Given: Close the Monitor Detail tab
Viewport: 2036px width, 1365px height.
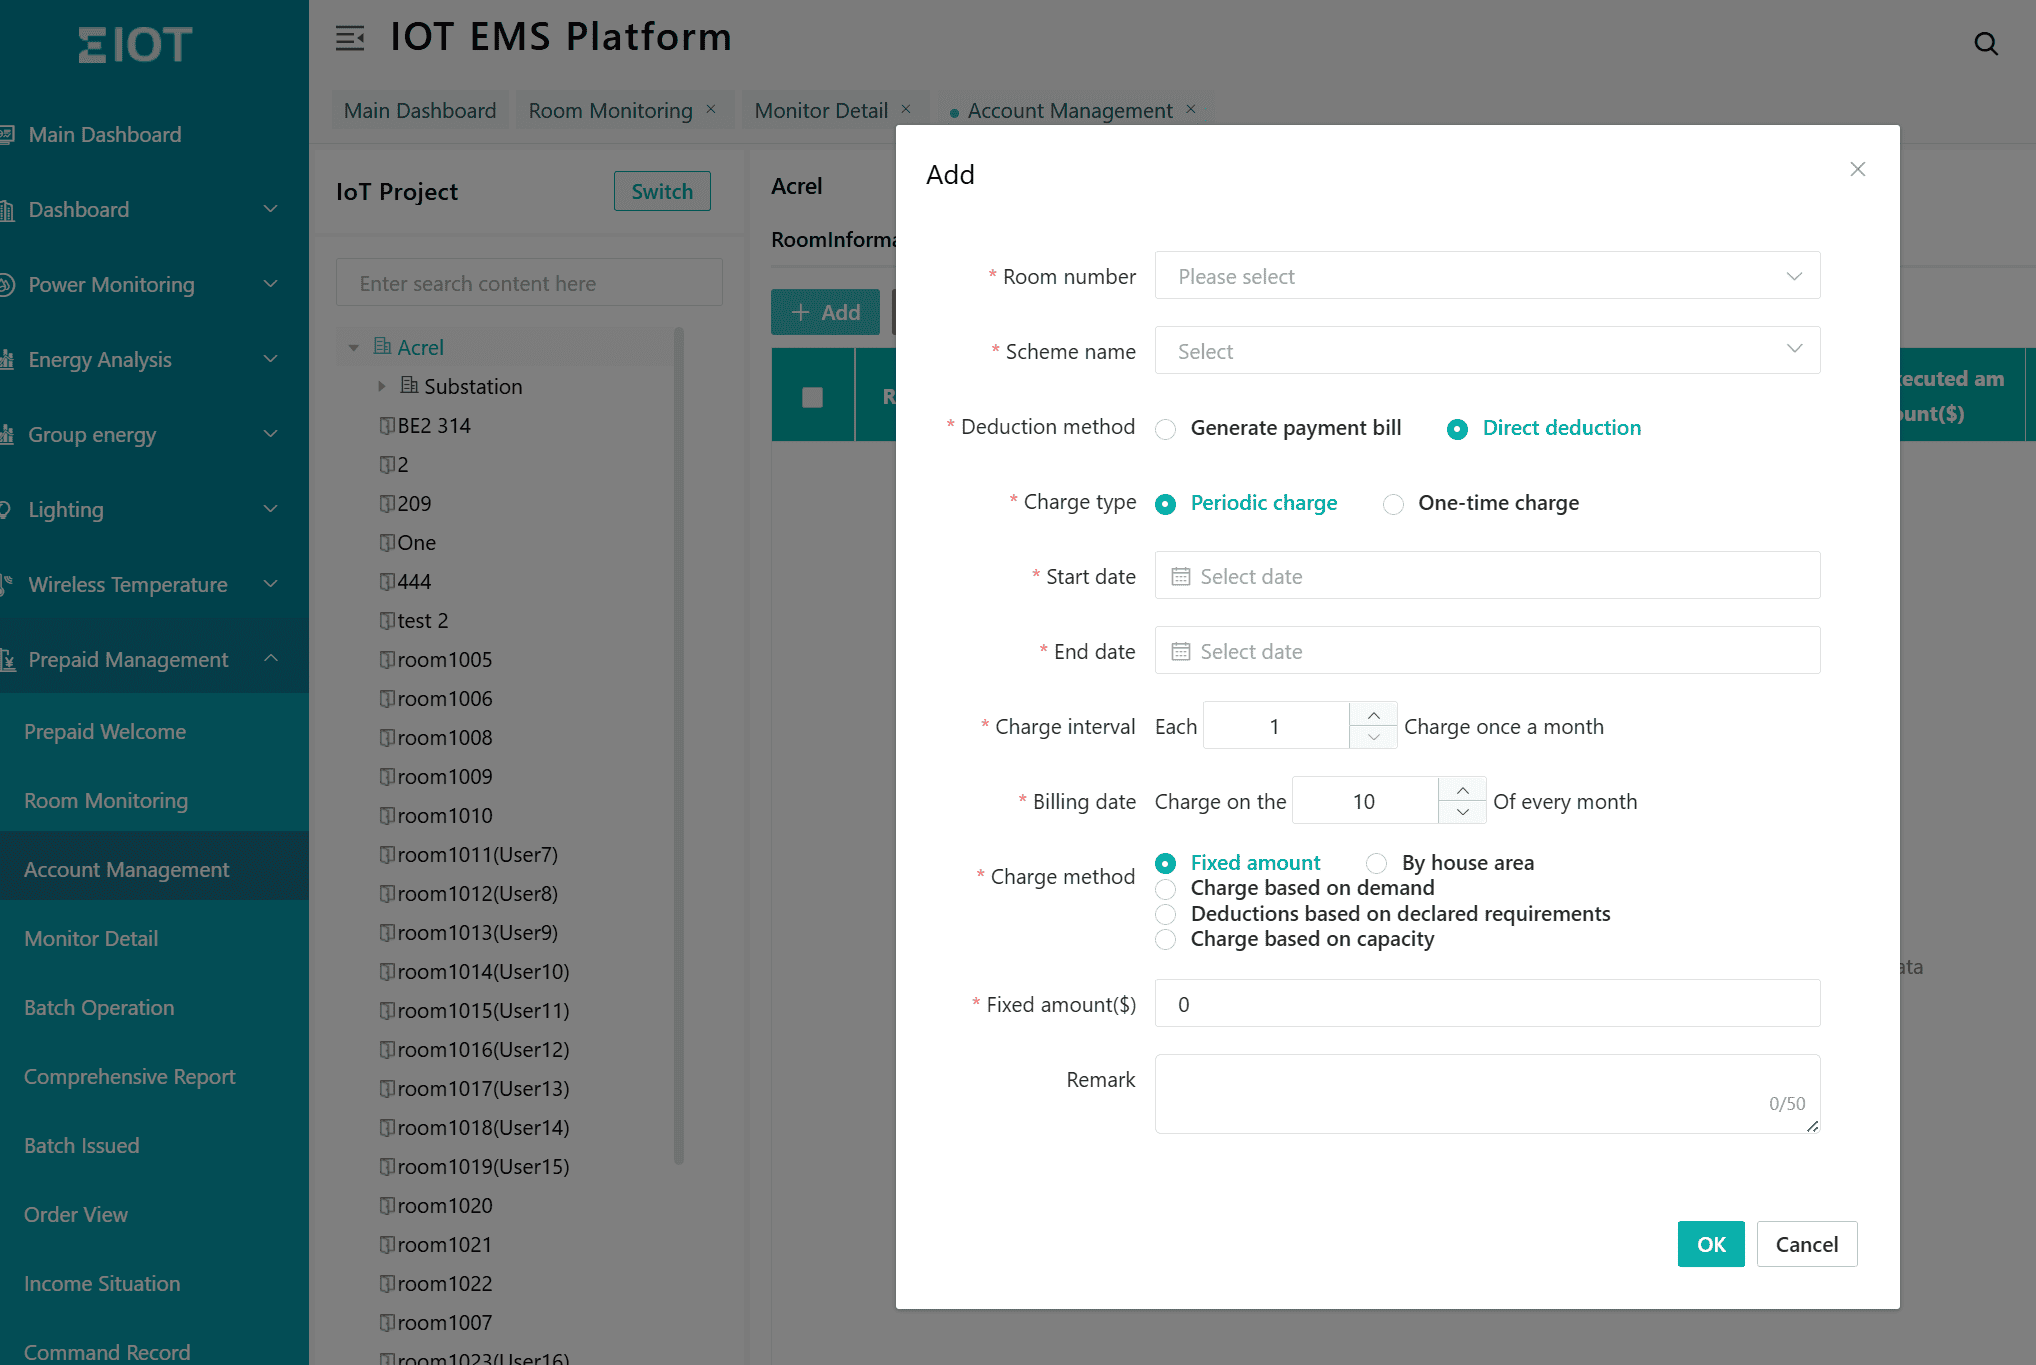Looking at the screenshot, I should [x=906, y=109].
